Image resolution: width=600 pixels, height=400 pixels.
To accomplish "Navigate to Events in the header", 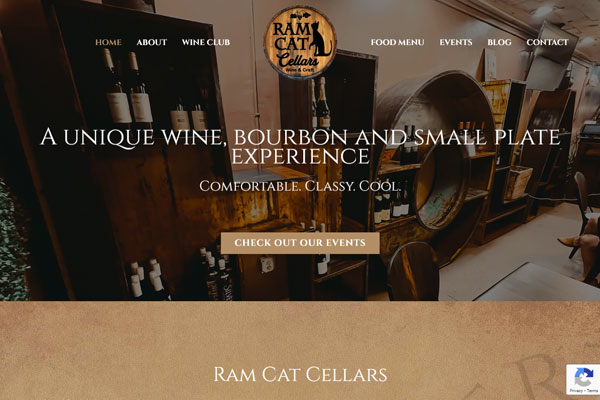I will (456, 42).
